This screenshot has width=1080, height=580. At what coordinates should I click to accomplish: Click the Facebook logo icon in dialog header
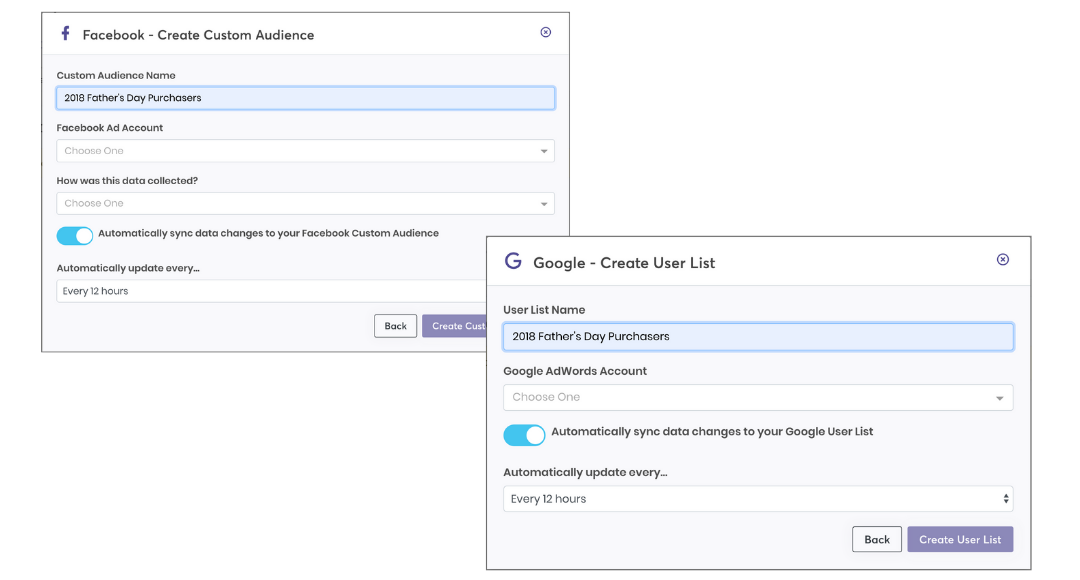click(65, 33)
